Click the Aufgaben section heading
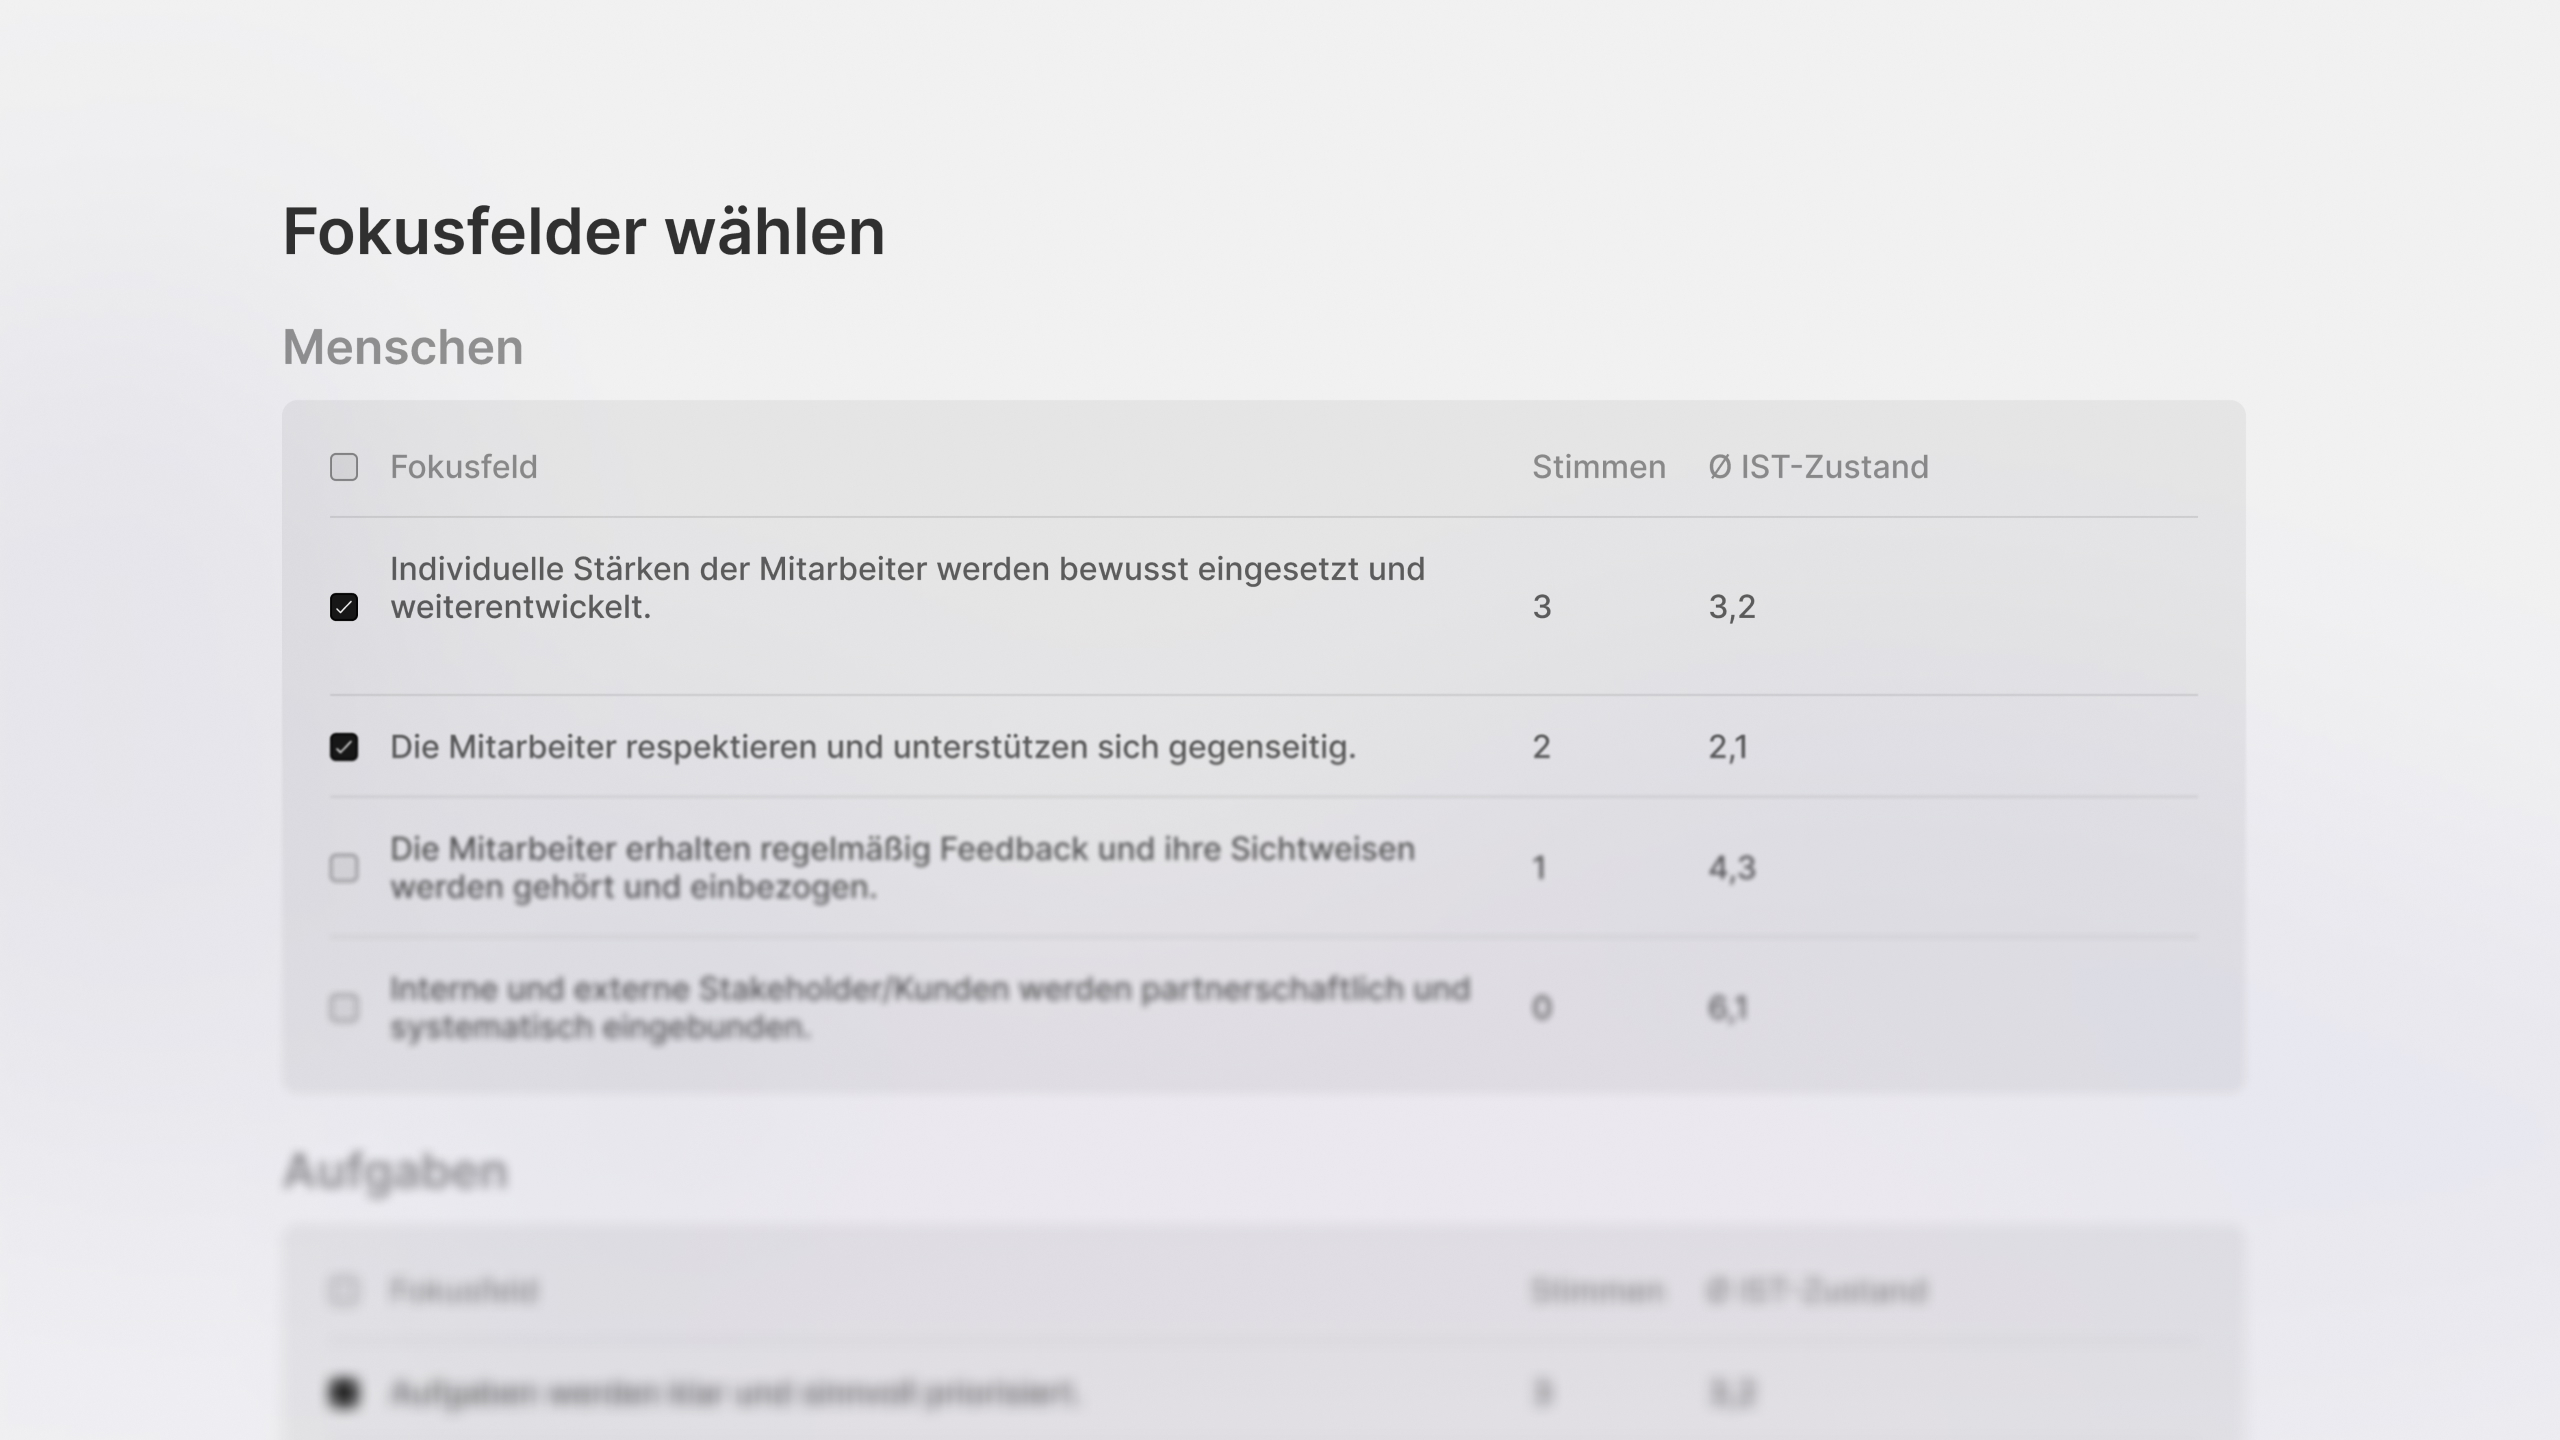Image resolution: width=2560 pixels, height=1440 pixels. (396, 1171)
